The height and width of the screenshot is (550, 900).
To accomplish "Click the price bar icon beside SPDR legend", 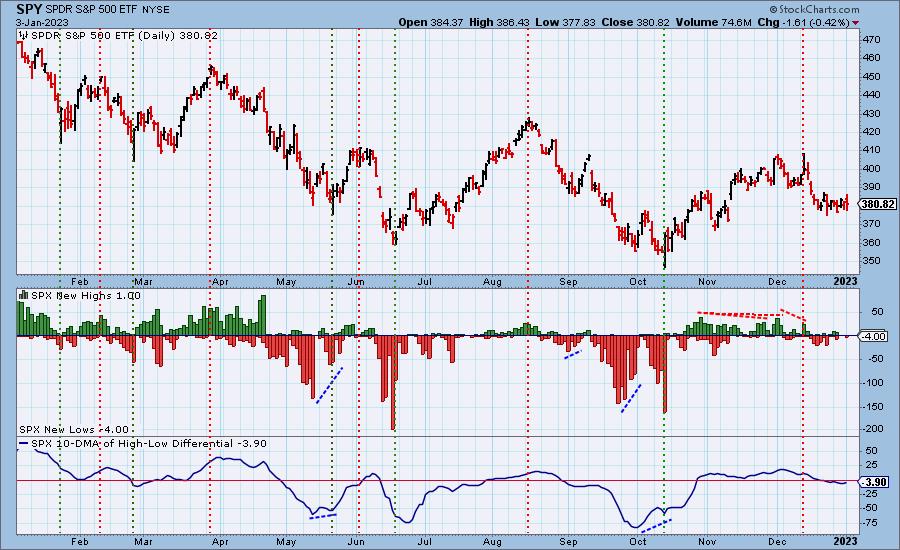I will 24,35.
